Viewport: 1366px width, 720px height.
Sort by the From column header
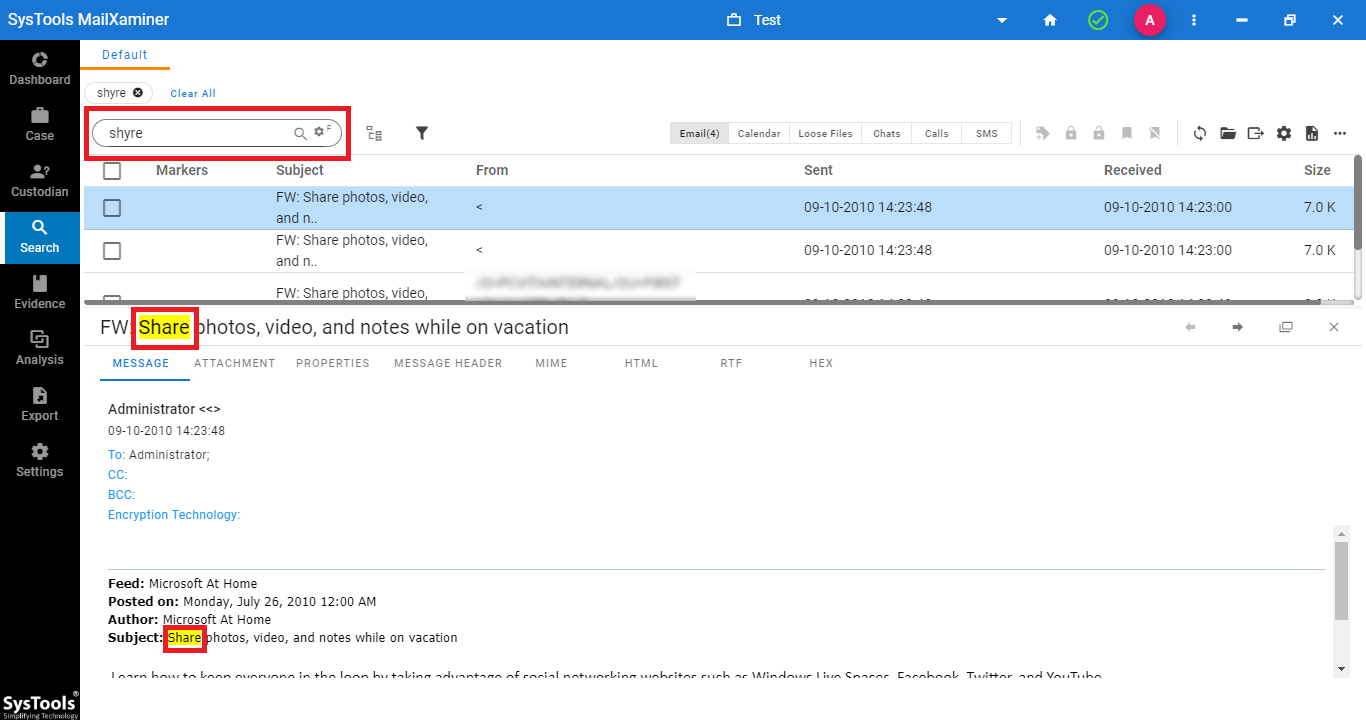pos(492,170)
